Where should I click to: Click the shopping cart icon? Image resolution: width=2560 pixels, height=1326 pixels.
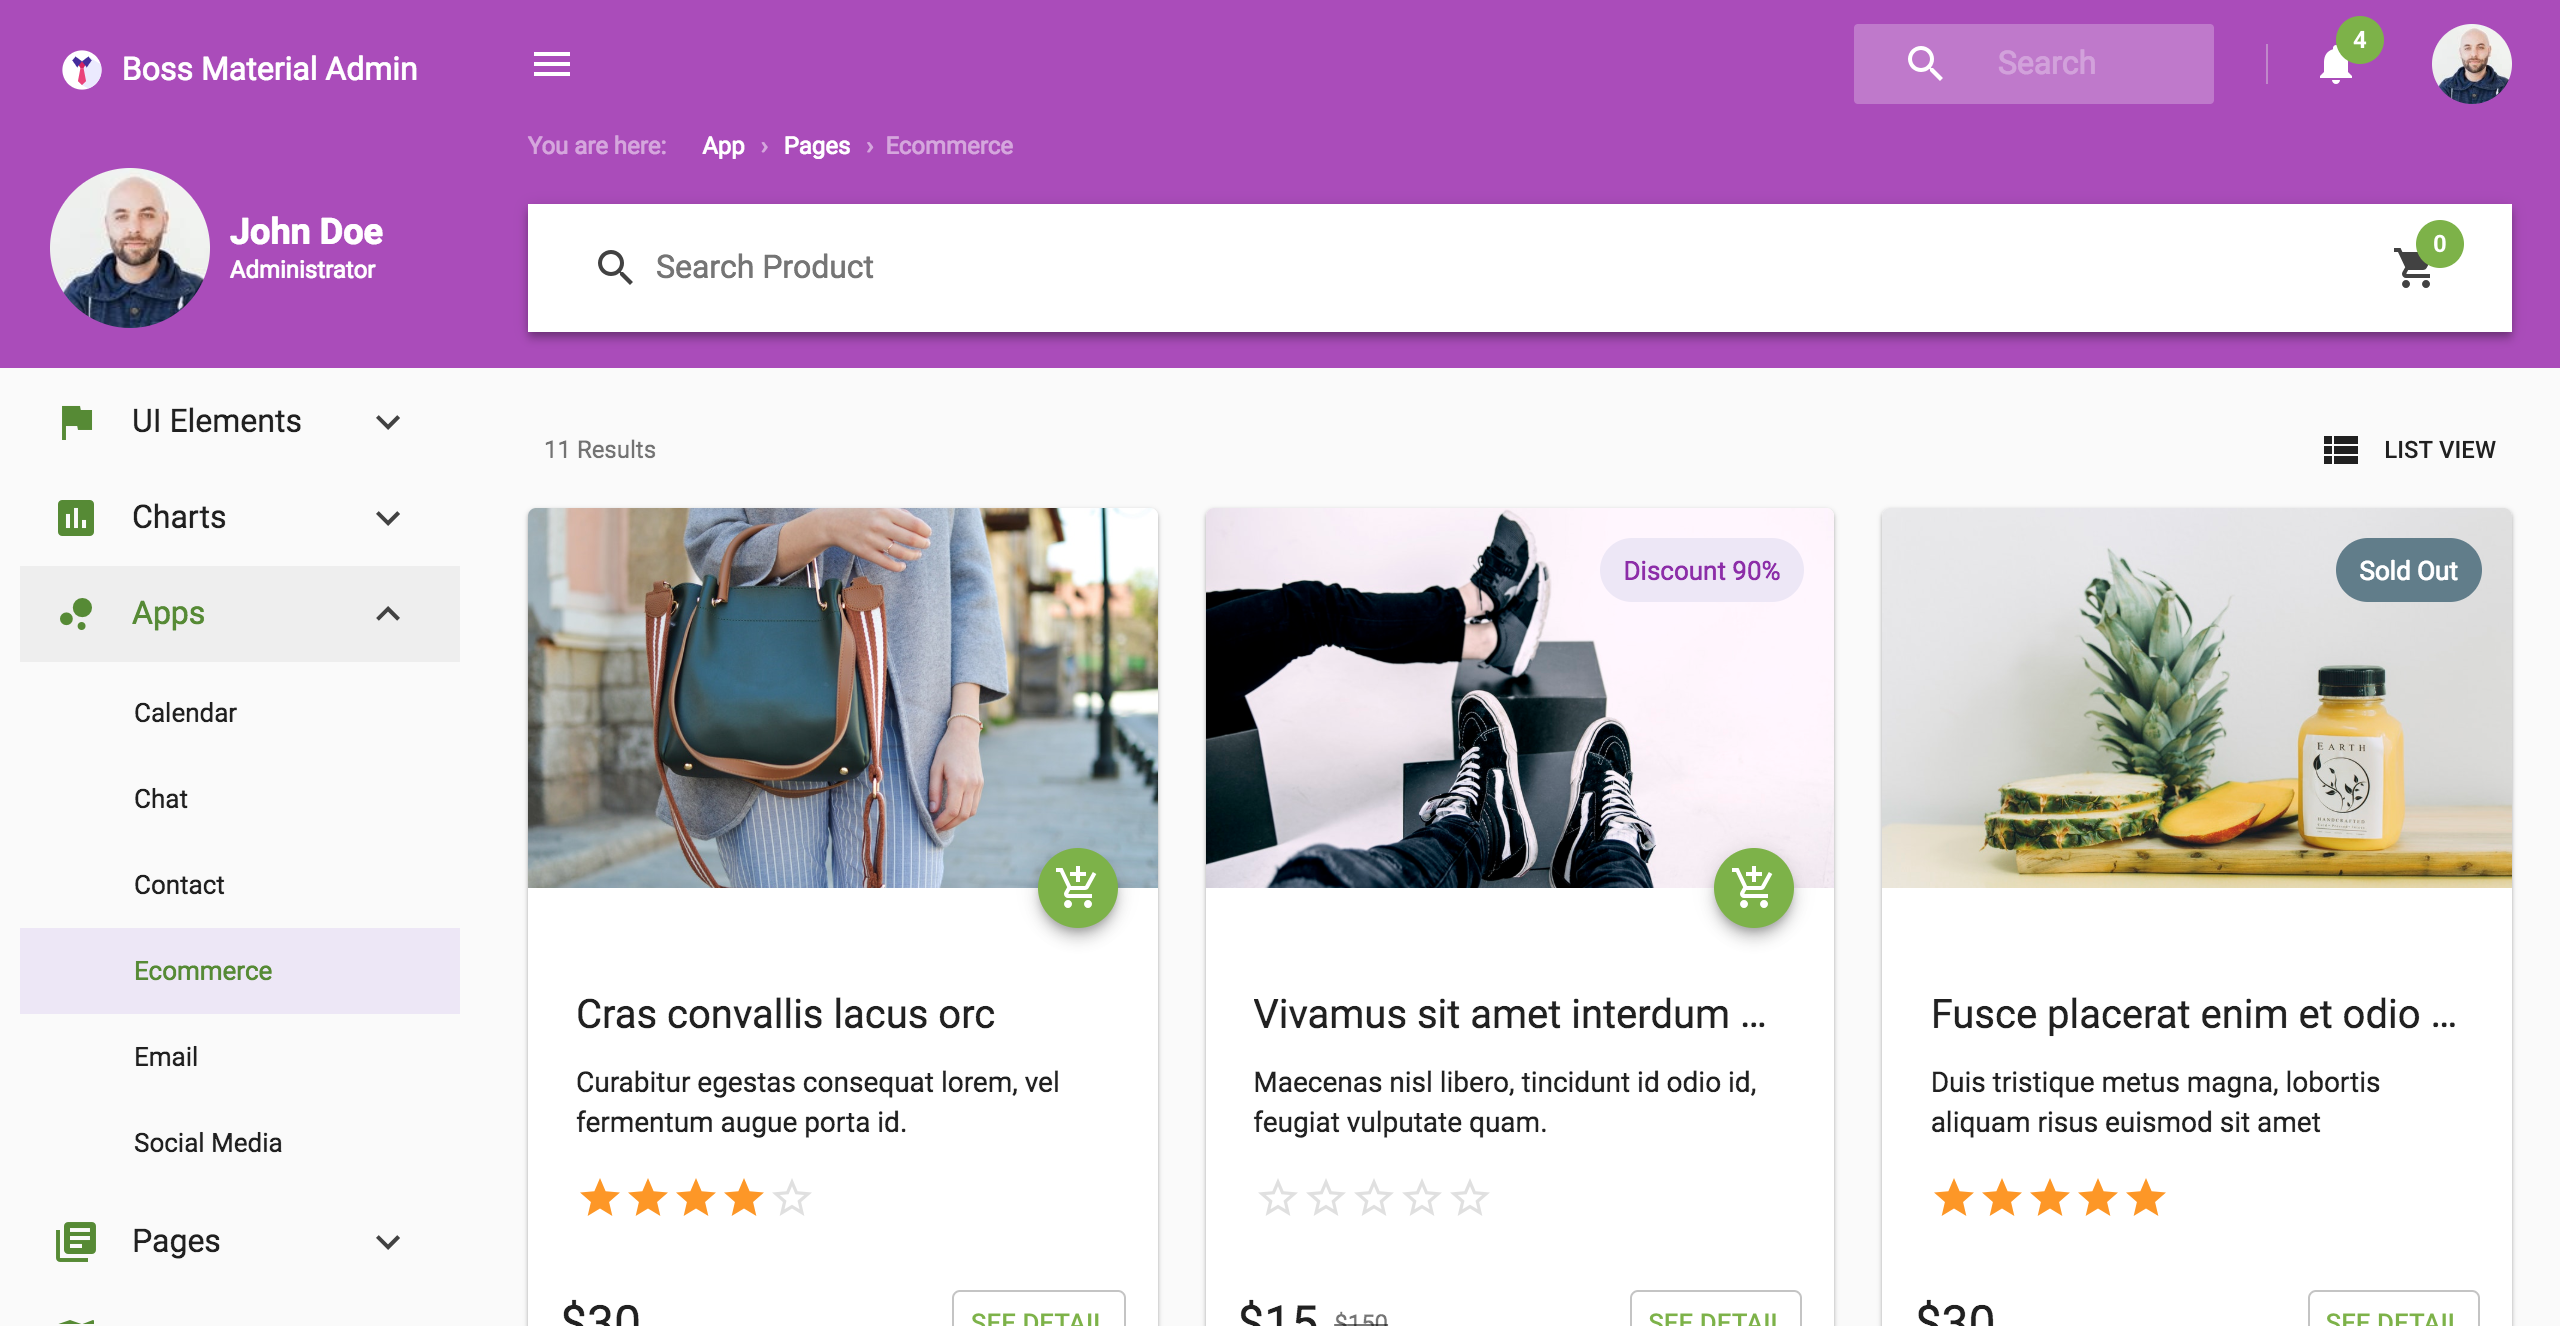coord(2415,267)
